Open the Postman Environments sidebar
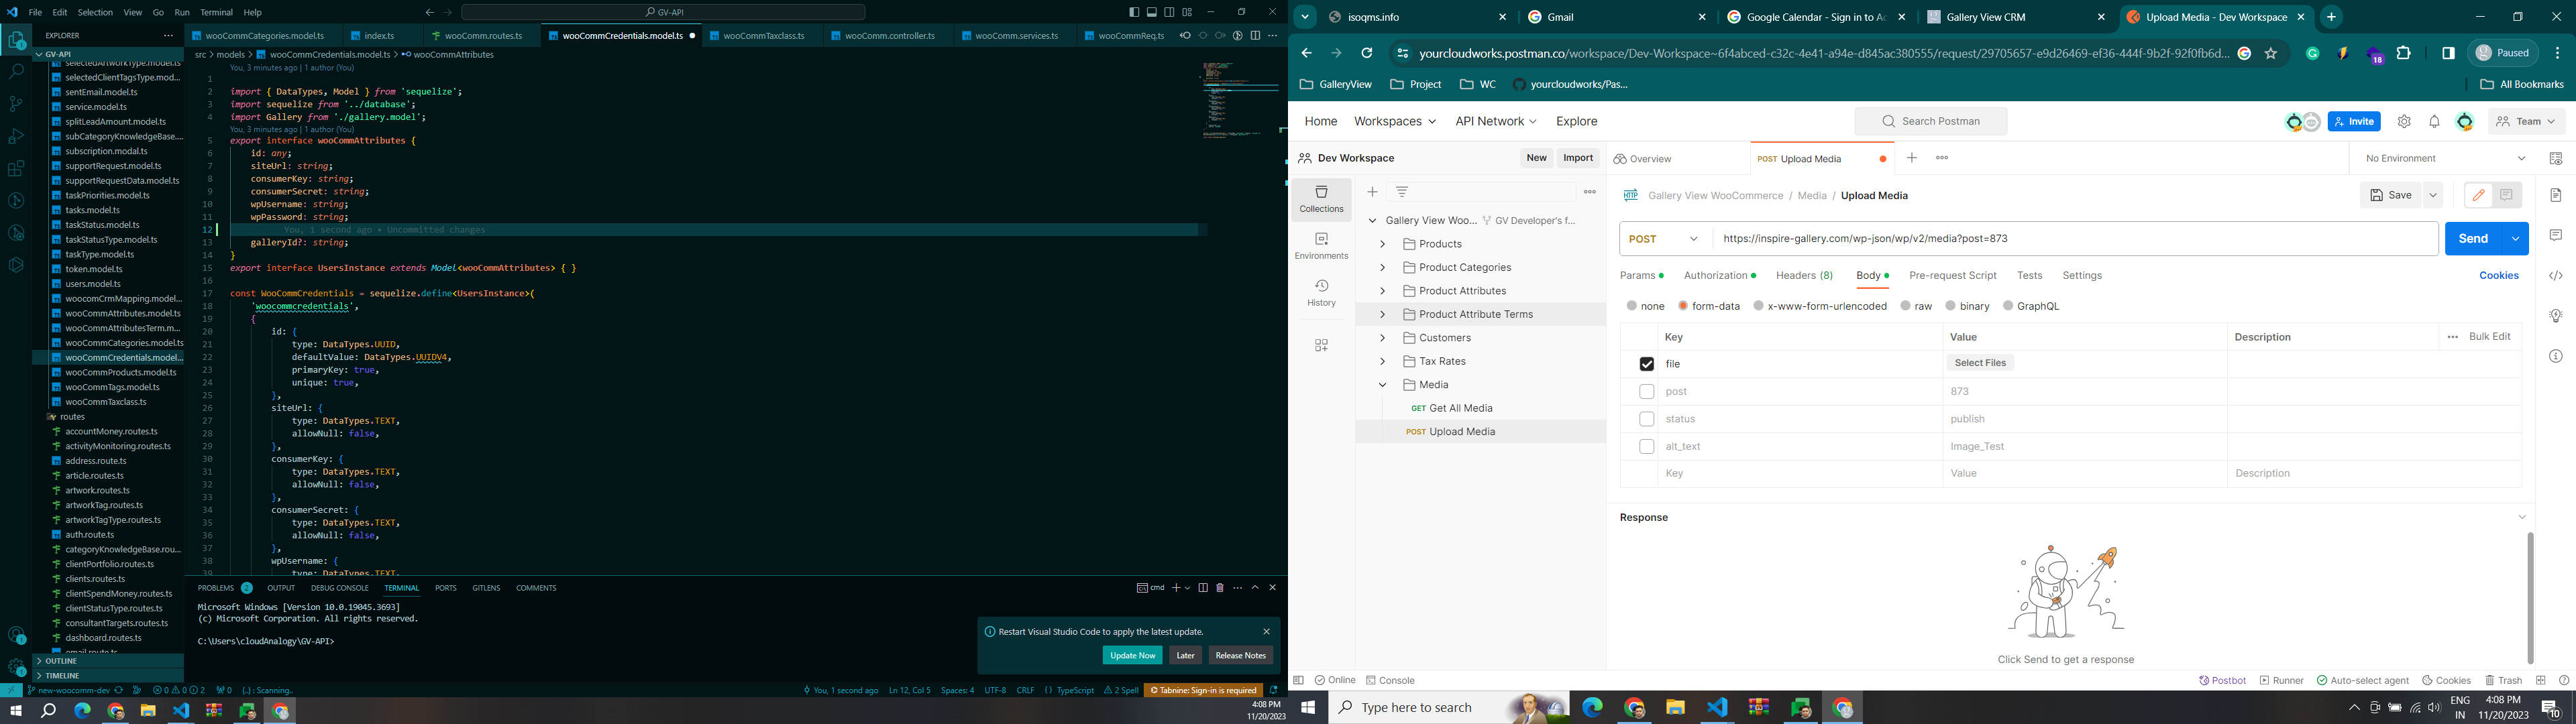 (x=1321, y=246)
